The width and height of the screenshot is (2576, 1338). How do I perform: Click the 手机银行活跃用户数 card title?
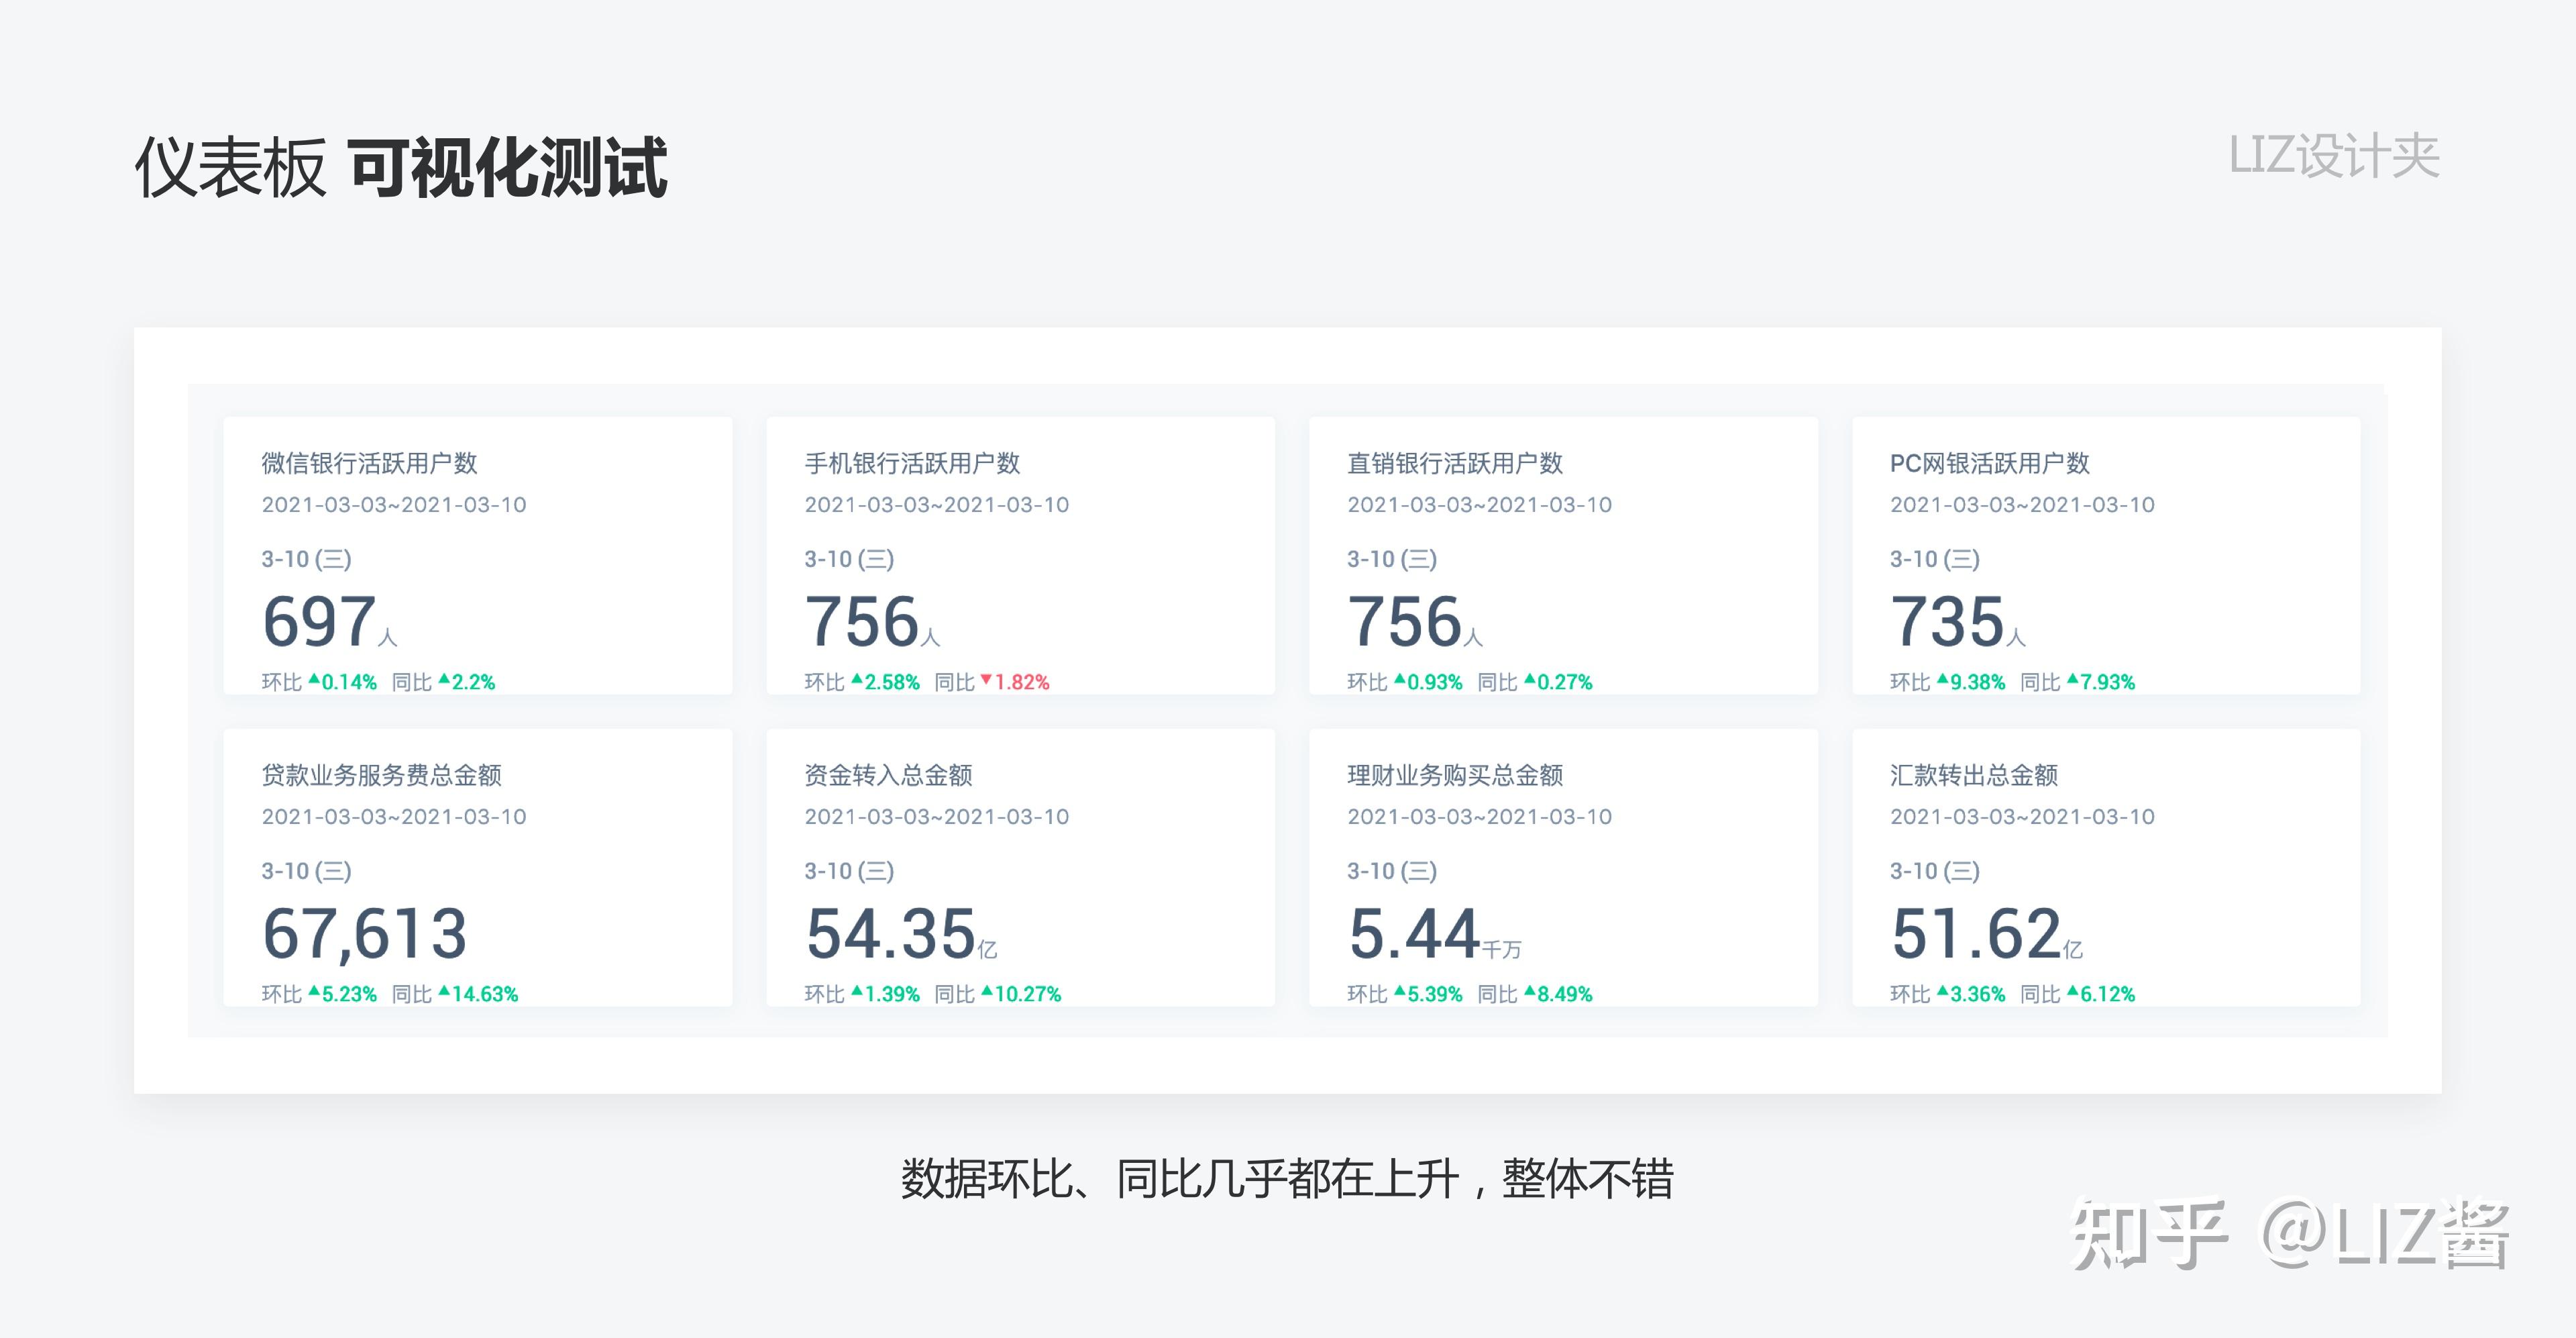912,463
